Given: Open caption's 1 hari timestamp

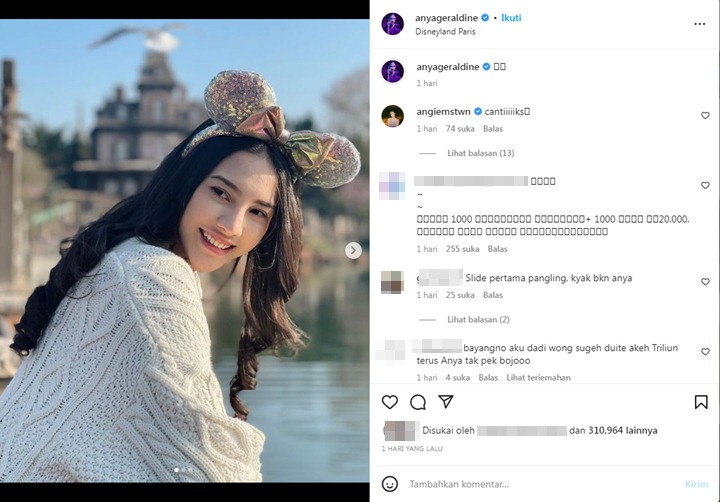Looking at the screenshot, I should coord(427,83).
